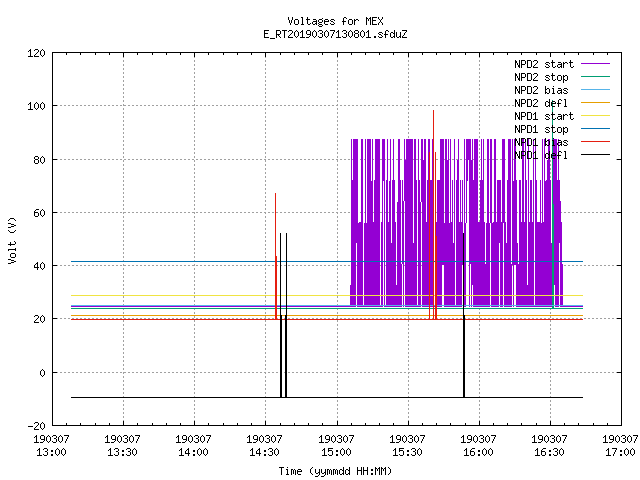640x480 pixels.
Task: Click the x-axis tick label 17:00
Action: (x=620, y=452)
